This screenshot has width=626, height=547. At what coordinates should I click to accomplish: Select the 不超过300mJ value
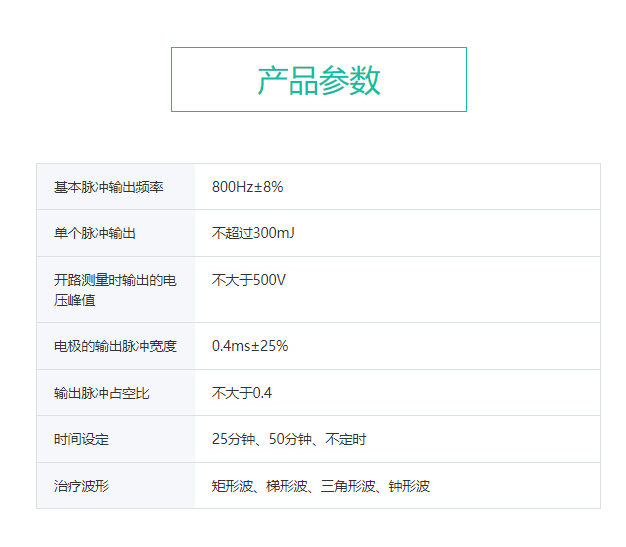tap(253, 233)
